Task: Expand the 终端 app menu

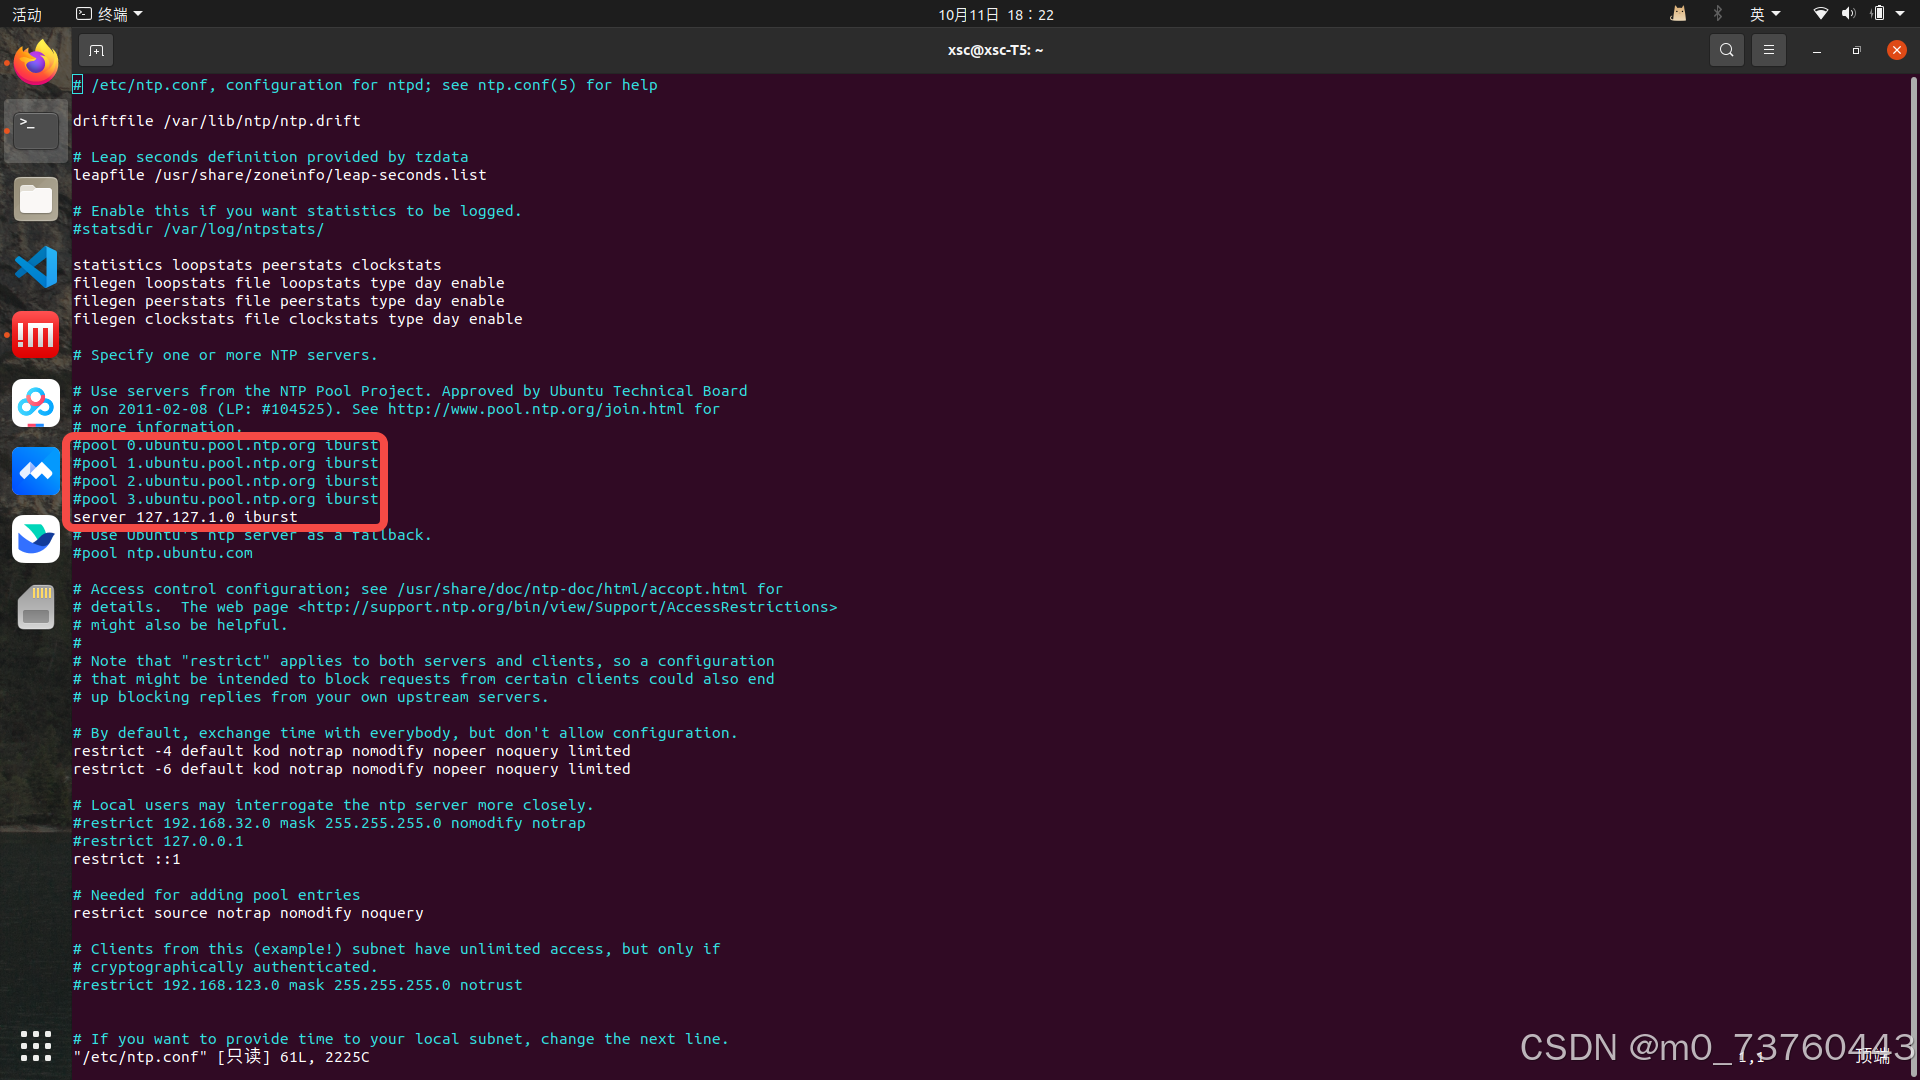Action: [x=110, y=14]
